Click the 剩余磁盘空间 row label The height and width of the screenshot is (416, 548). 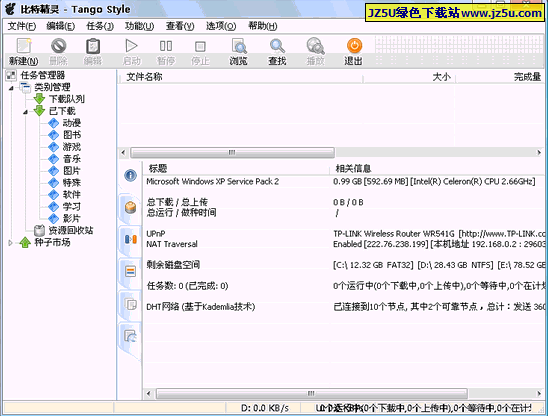(x=173, y=265)
